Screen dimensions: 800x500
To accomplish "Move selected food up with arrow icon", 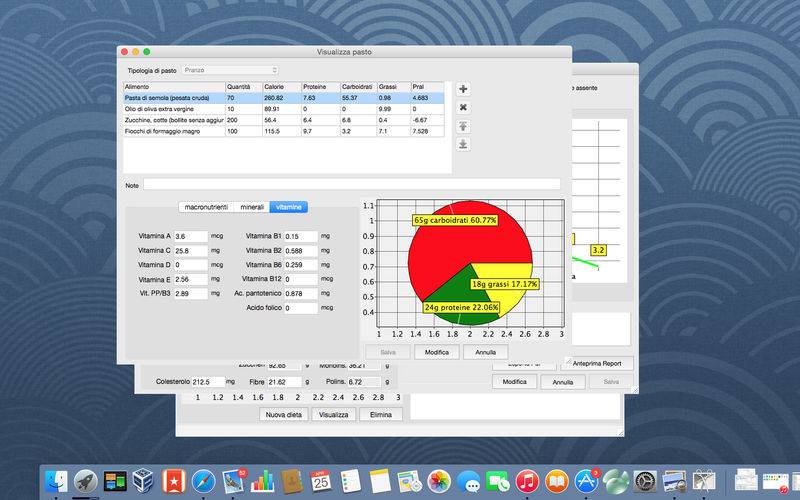I will [x=463, y=126].
